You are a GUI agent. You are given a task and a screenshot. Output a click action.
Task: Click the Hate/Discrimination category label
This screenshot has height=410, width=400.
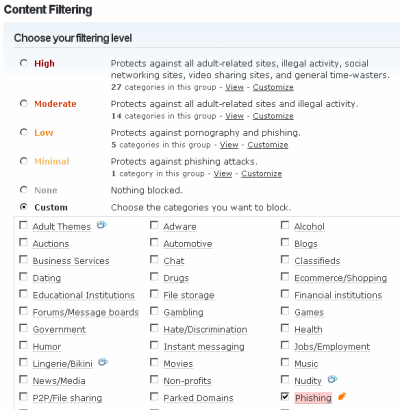coord(205,329)
